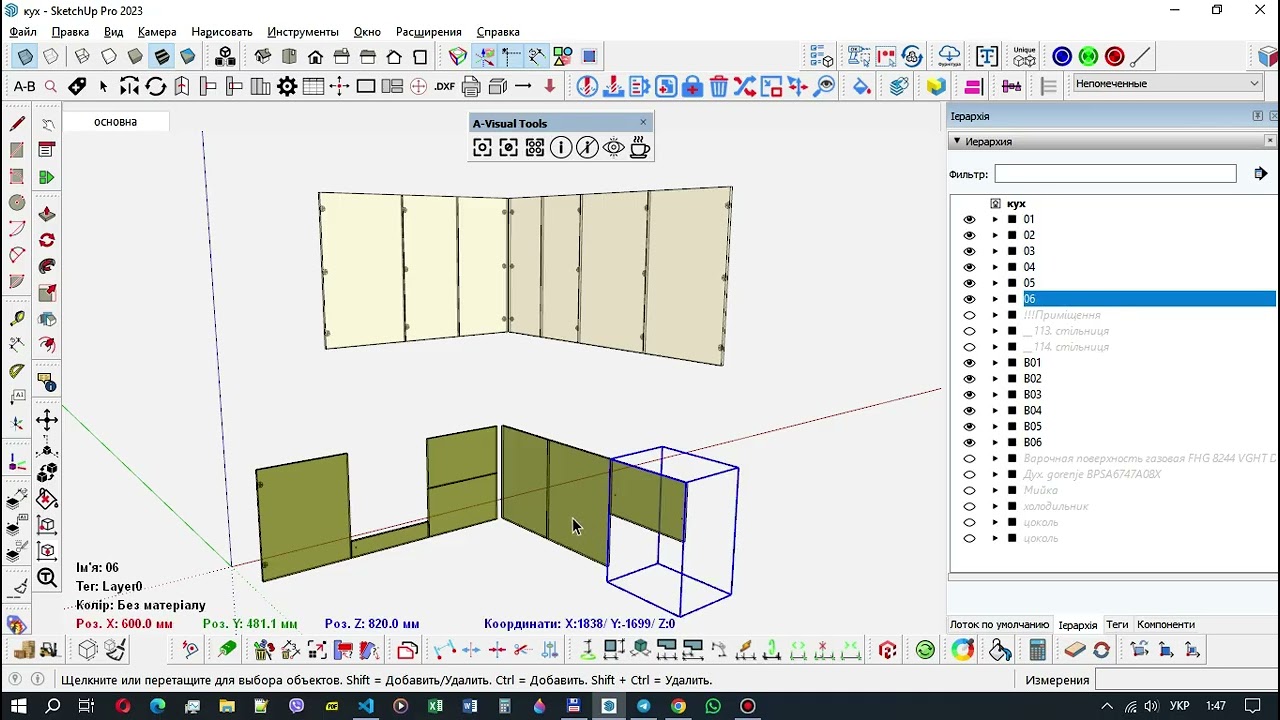Select the Monochrome style cube icon
1280x720 pixels.
point(187,56)
